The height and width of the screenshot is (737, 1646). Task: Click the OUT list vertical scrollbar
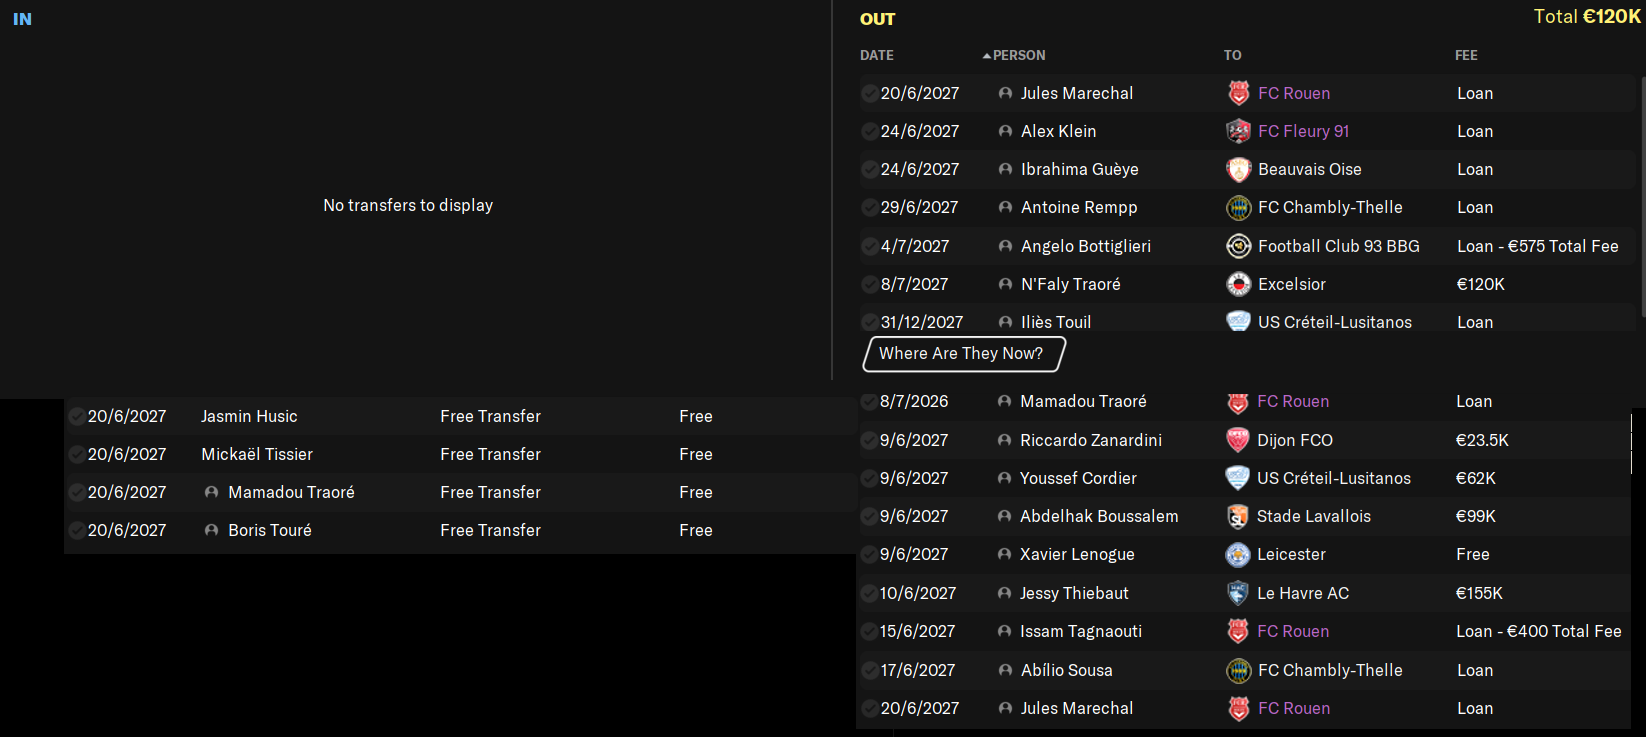coord(1641,200)
